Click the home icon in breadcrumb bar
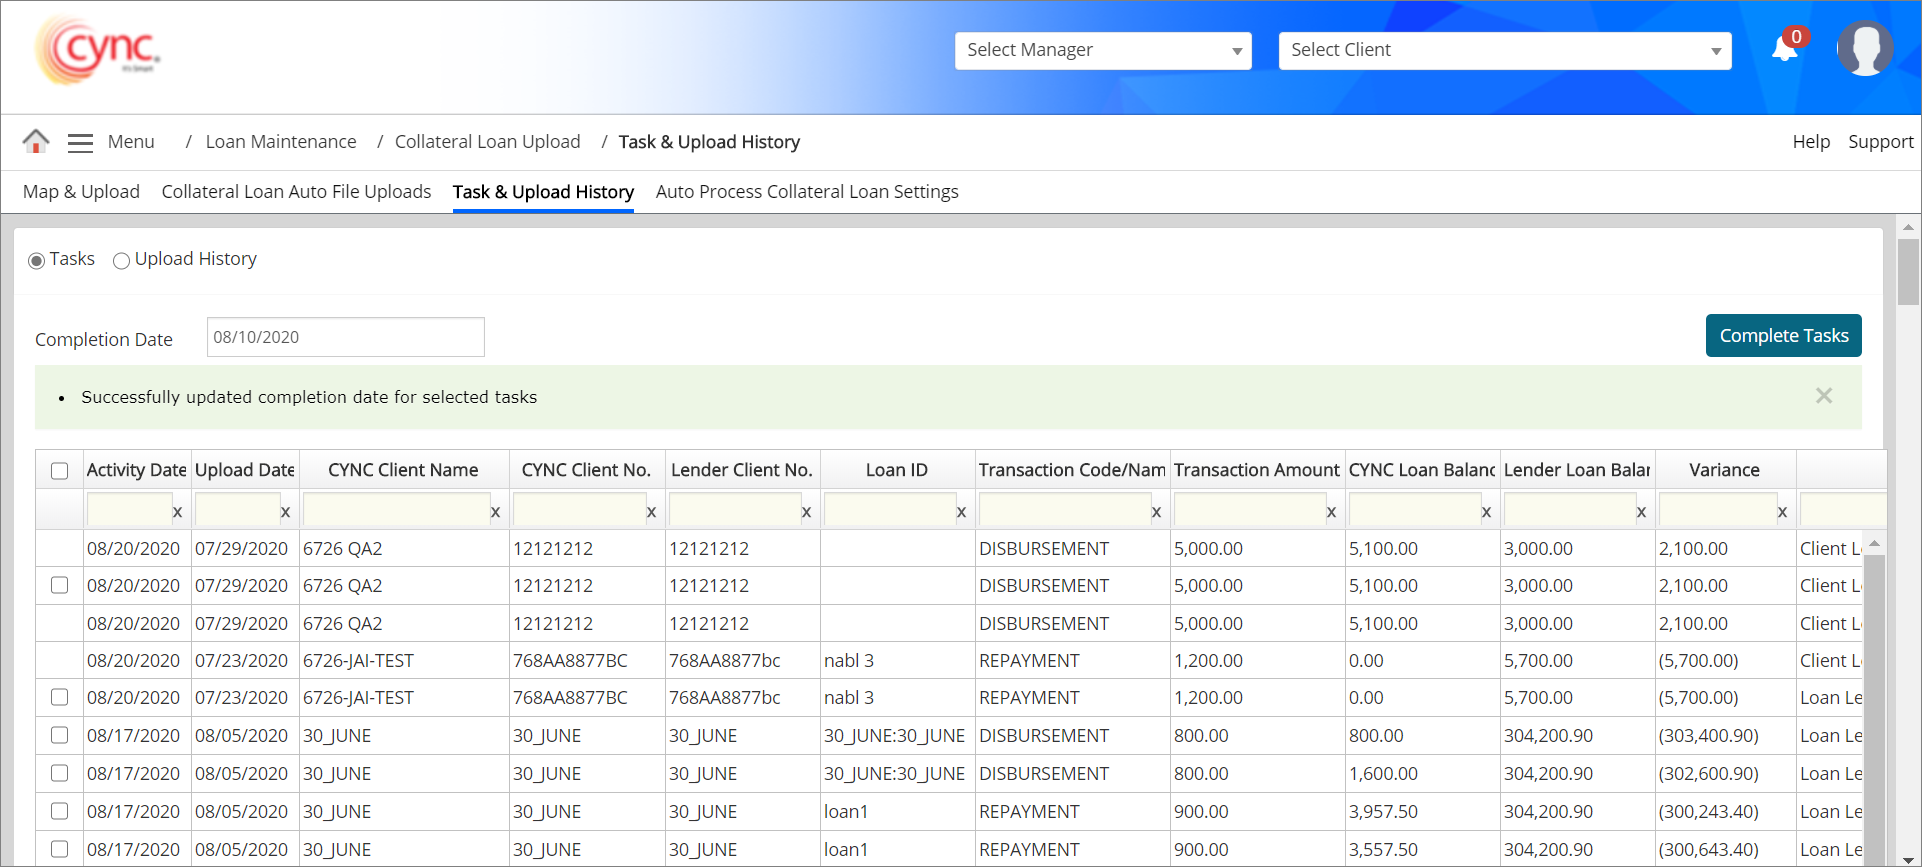1922x867 pixels. (36, 142)
